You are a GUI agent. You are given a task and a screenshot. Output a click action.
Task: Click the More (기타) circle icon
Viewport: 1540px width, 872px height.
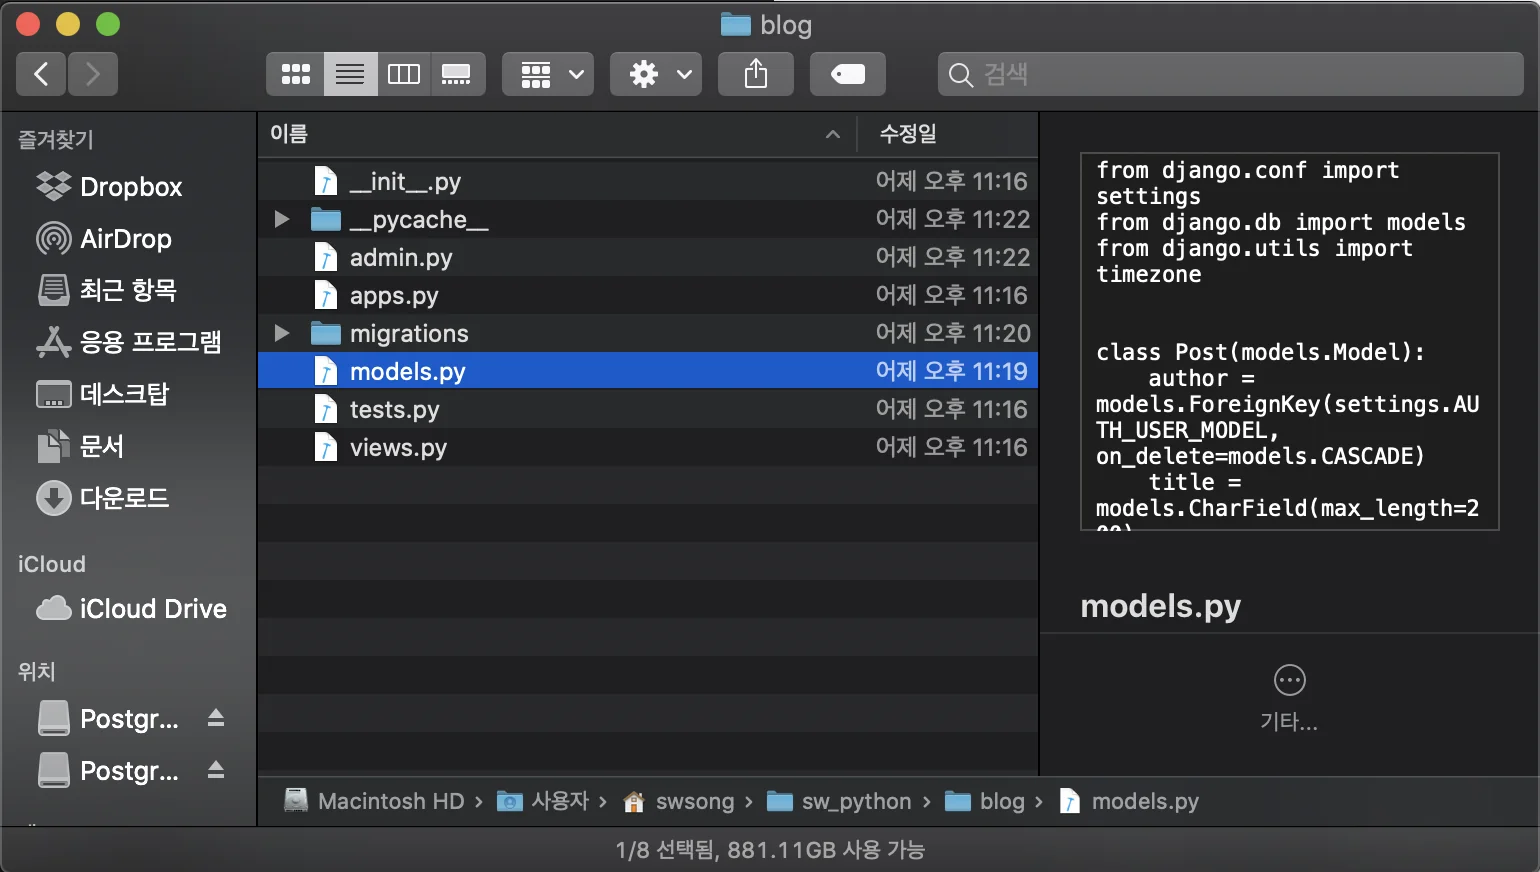click(1289, 681)
